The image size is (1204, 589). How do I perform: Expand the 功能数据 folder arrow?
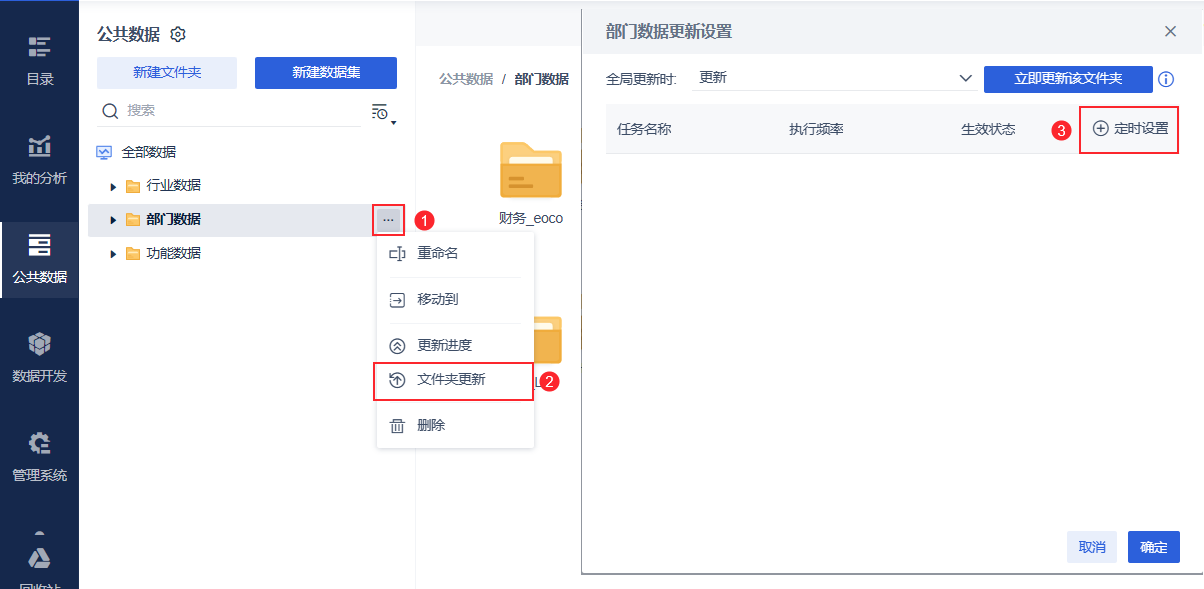(113, 254)
